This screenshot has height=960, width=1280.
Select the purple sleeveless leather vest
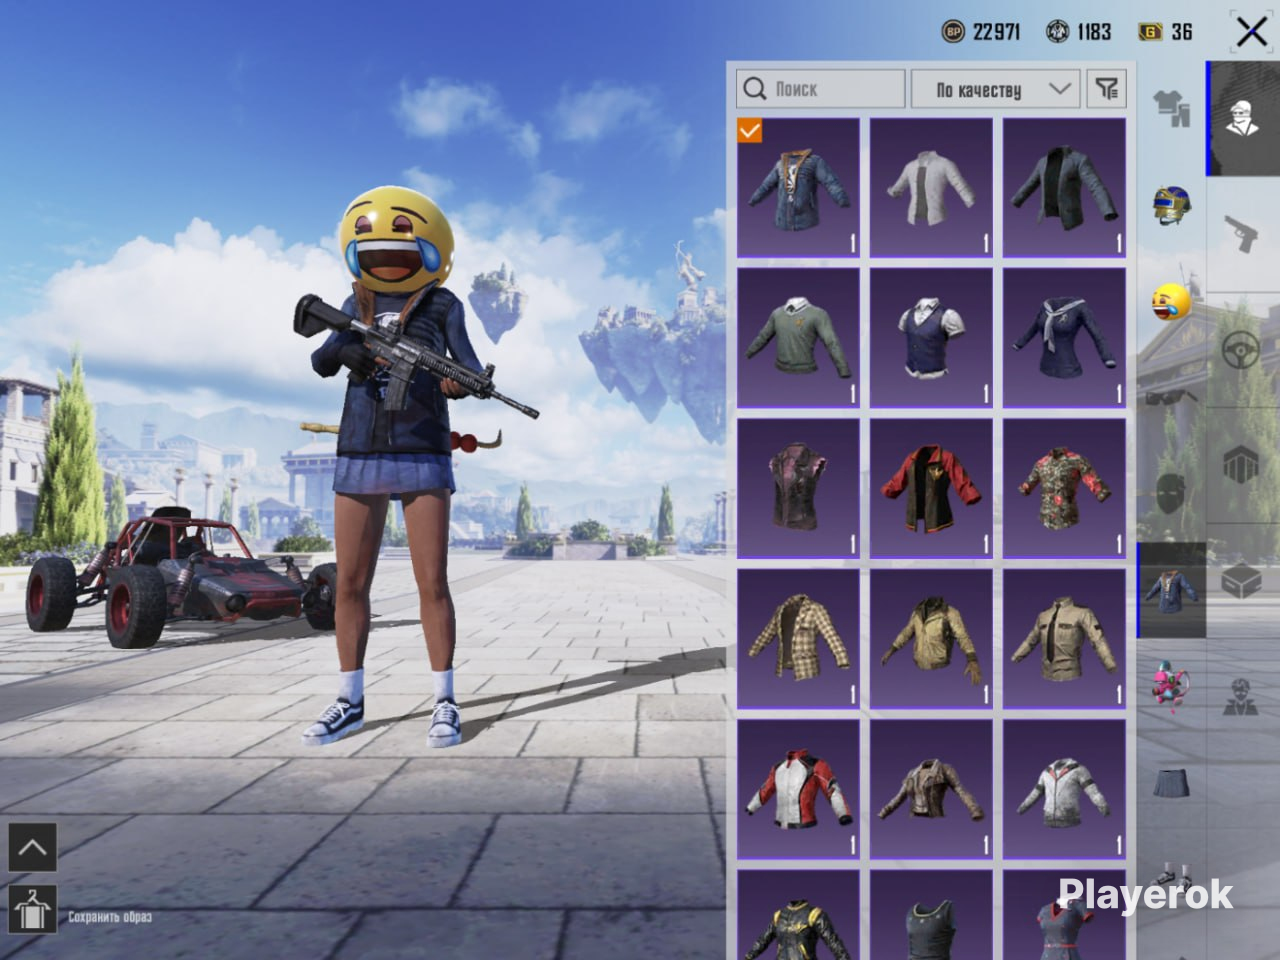click(x=798, y=488)
